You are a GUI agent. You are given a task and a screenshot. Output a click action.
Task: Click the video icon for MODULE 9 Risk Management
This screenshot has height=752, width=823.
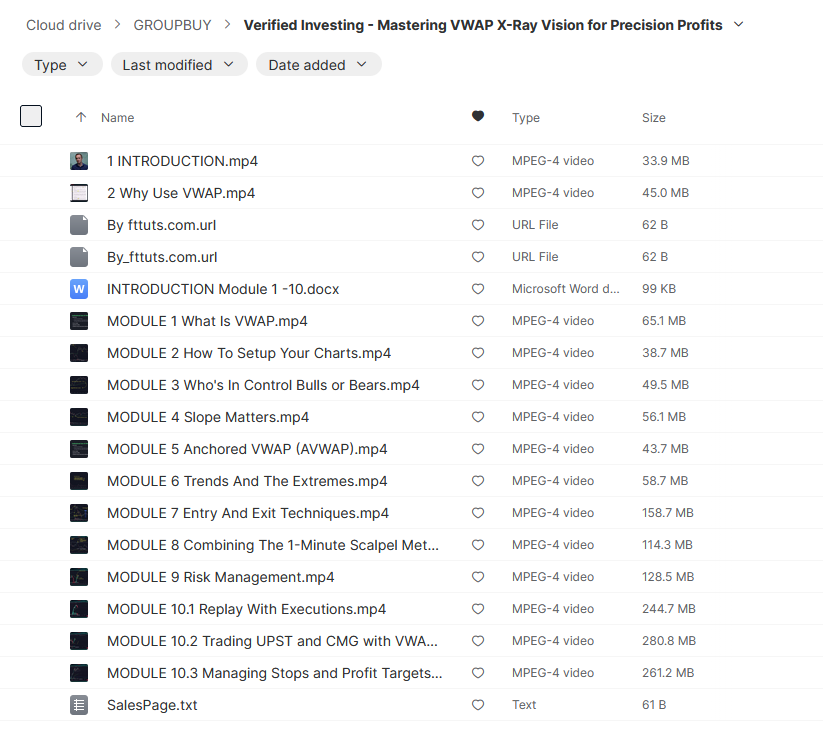79,577
